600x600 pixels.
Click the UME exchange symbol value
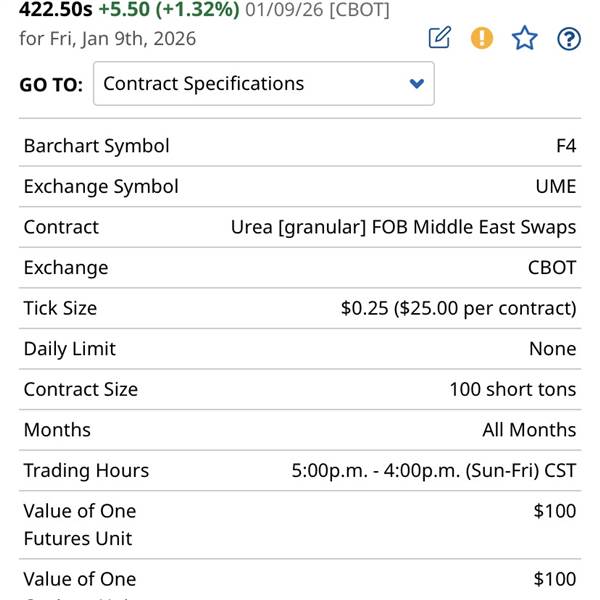tap(555, 187)
